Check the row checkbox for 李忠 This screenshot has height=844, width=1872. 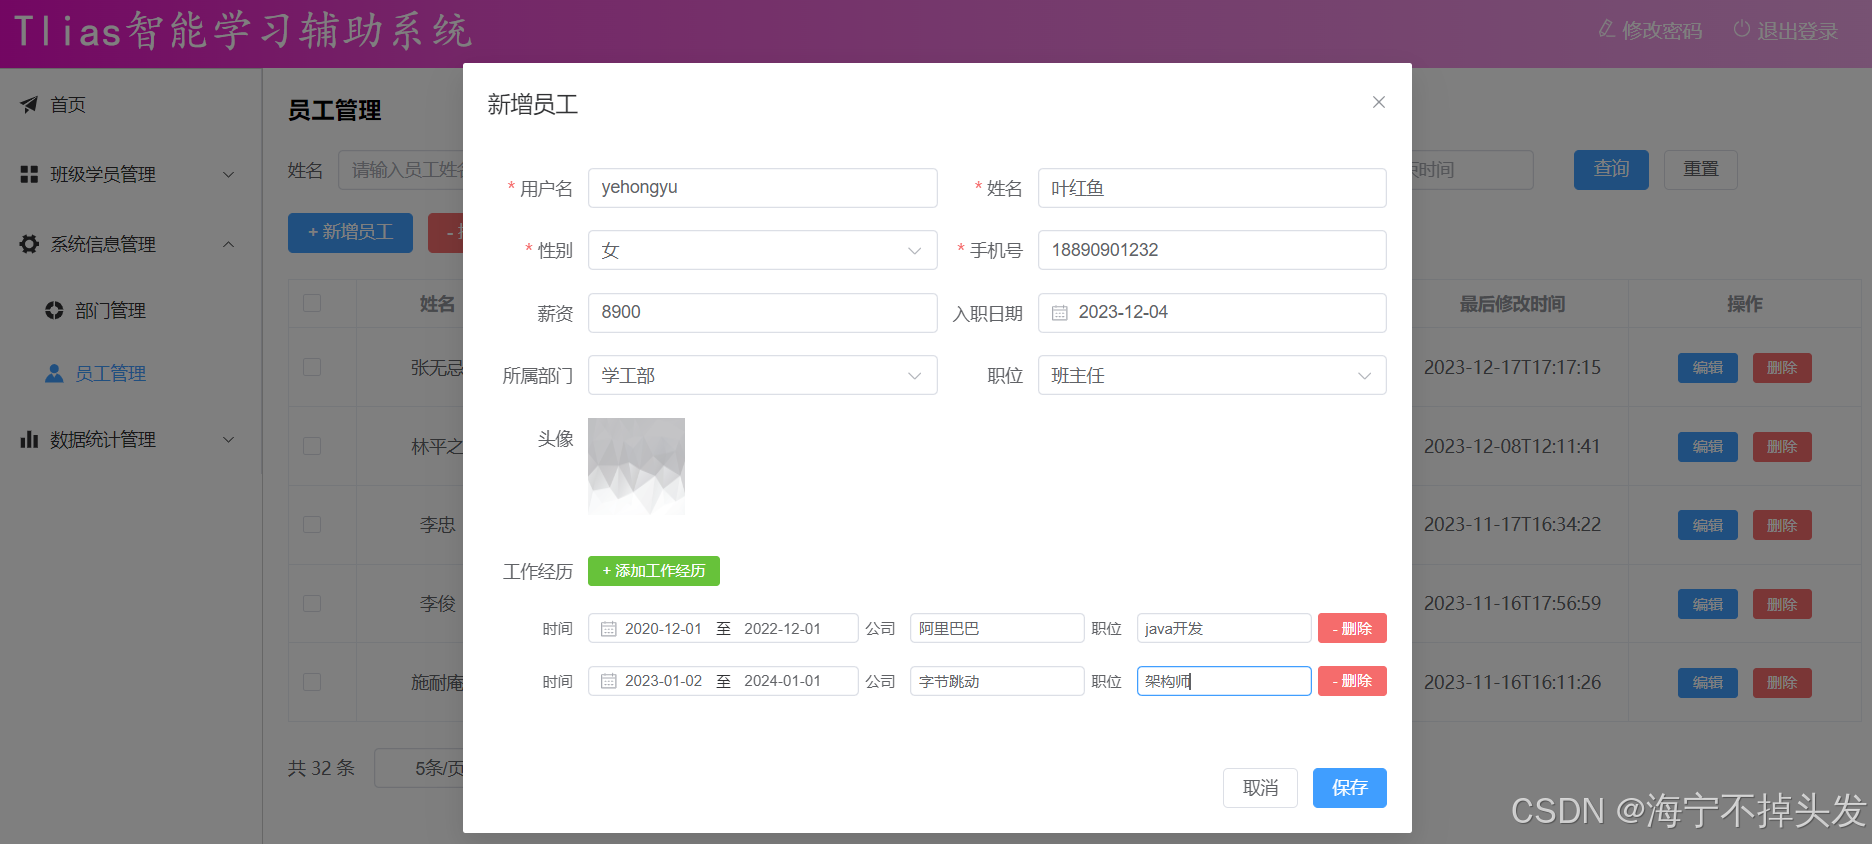pos(312,524)
